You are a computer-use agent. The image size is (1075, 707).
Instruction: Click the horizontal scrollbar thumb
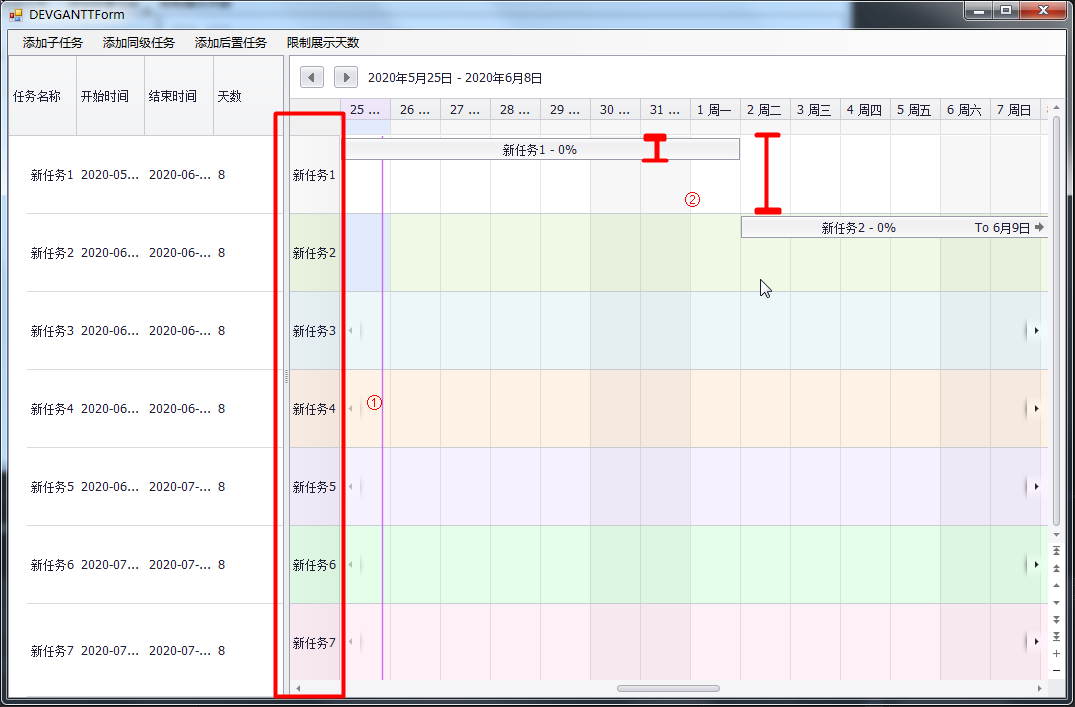pyautogui.click(x=668, y=688)
